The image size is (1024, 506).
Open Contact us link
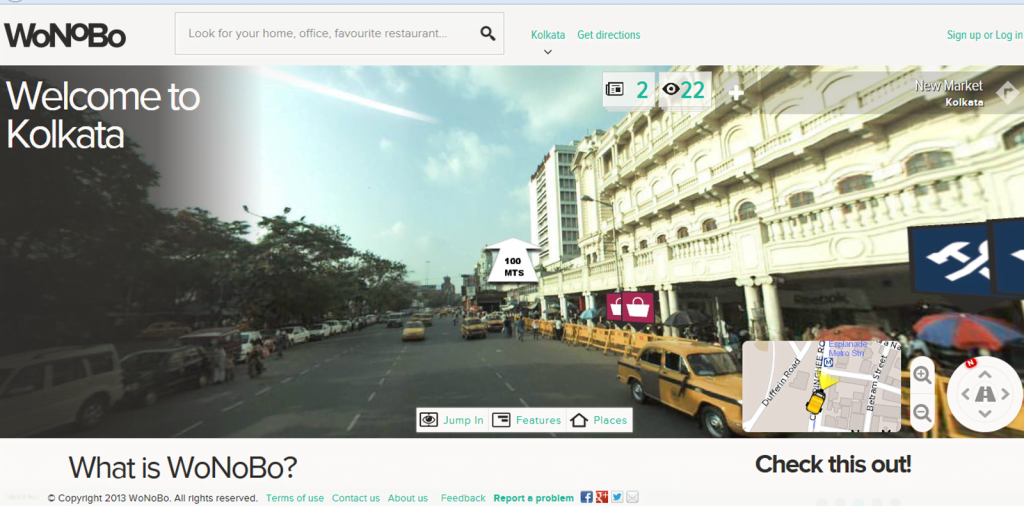tap(355, 498)
